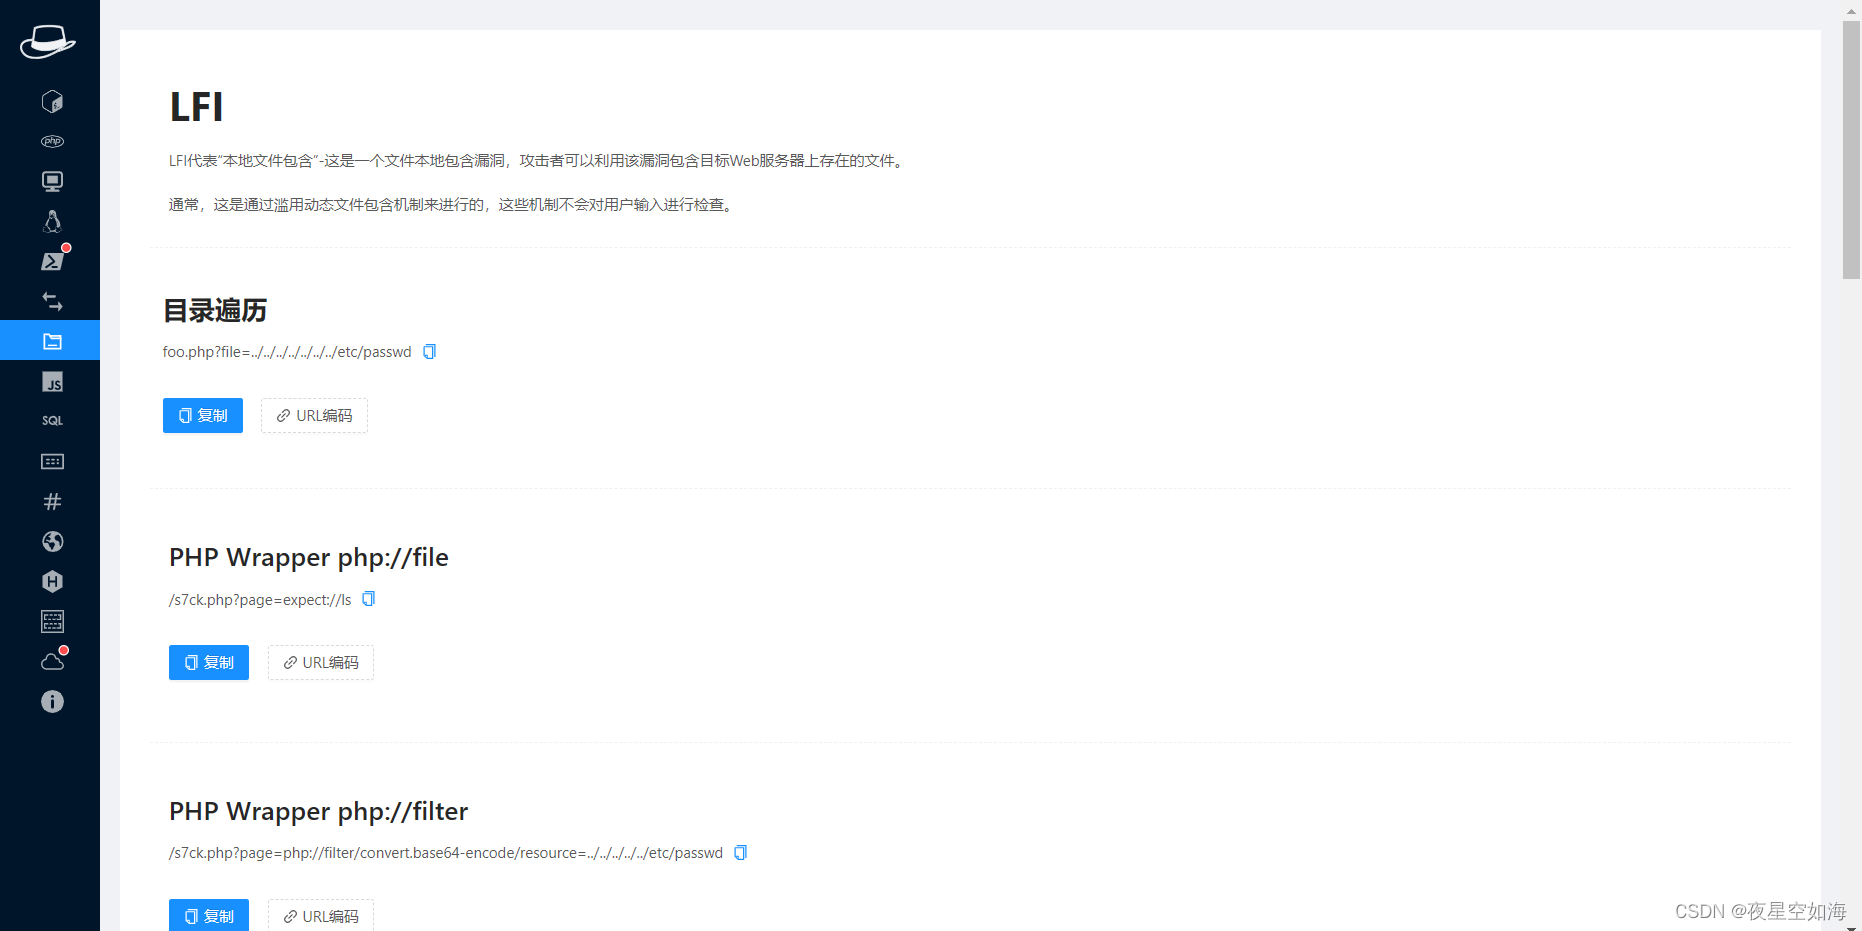Click the PHP Wrapper php://file heading

click(309, 557)
